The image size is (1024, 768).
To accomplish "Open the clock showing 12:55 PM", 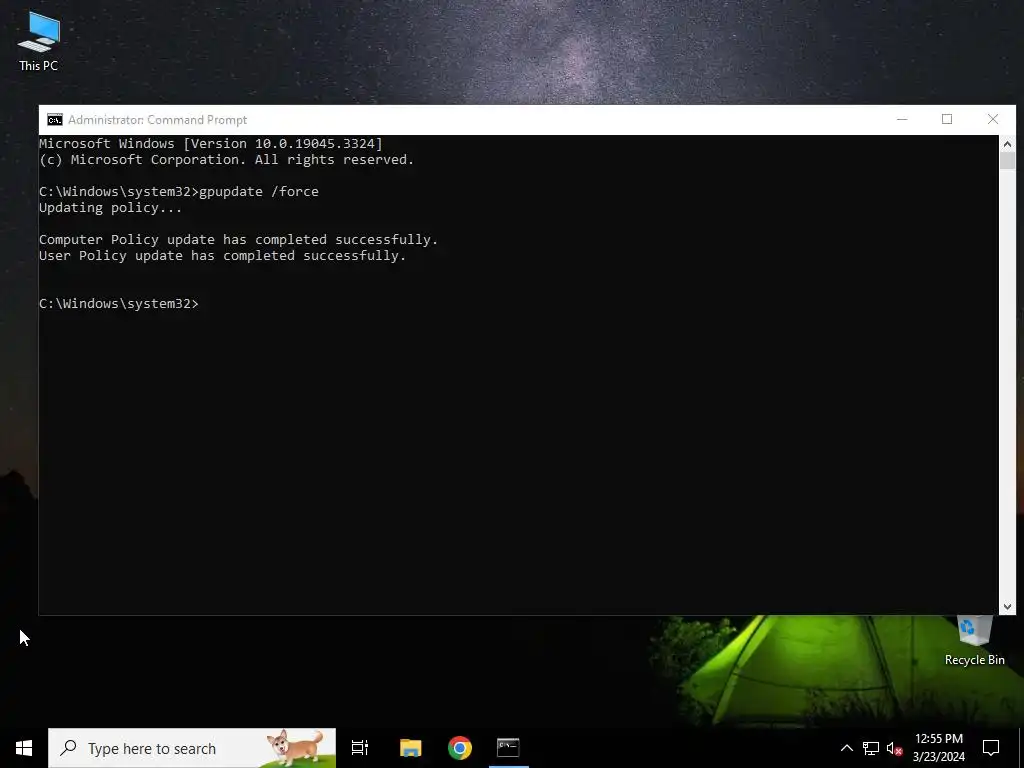I will point(938,748).
